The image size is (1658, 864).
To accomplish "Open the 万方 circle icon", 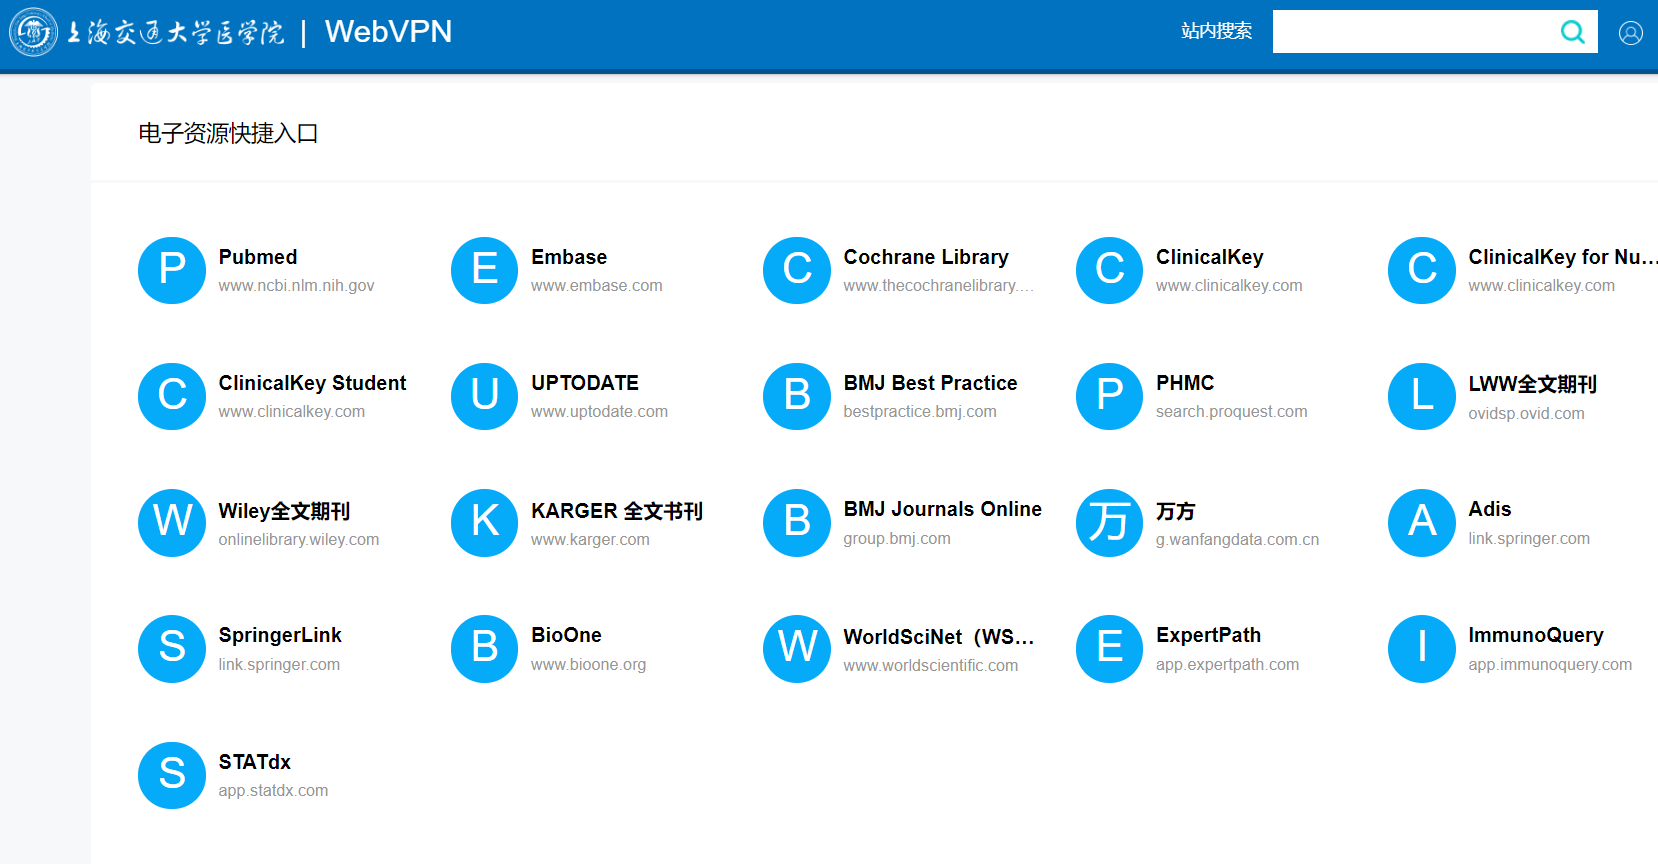I will [x=1109, y=522].
